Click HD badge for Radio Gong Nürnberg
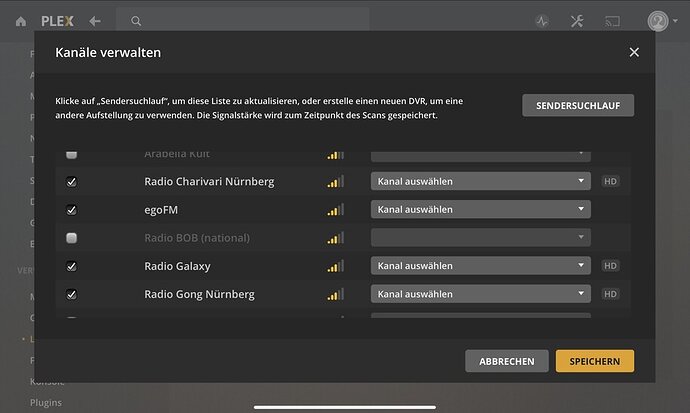Screen dimensions: 690x413 coord(610,294)
